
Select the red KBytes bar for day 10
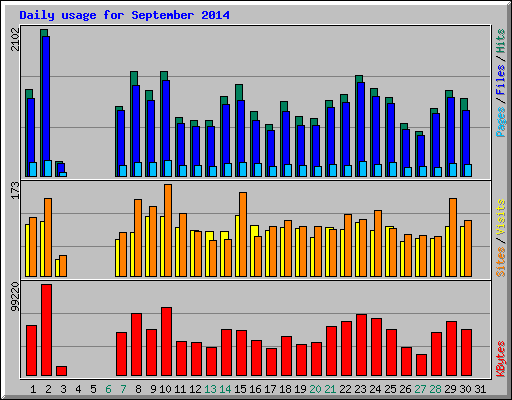[x=166, y=342]
